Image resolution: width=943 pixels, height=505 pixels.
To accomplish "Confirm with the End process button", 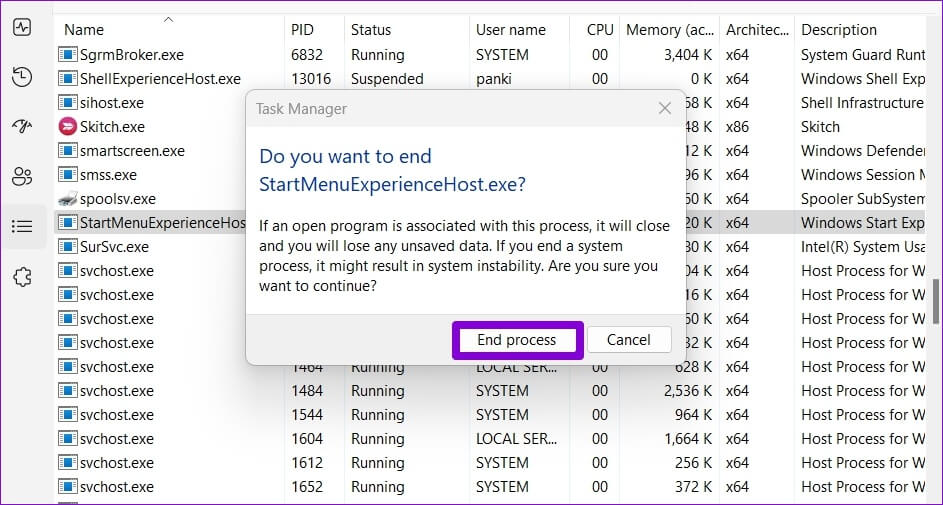I will tap(517, 340).
